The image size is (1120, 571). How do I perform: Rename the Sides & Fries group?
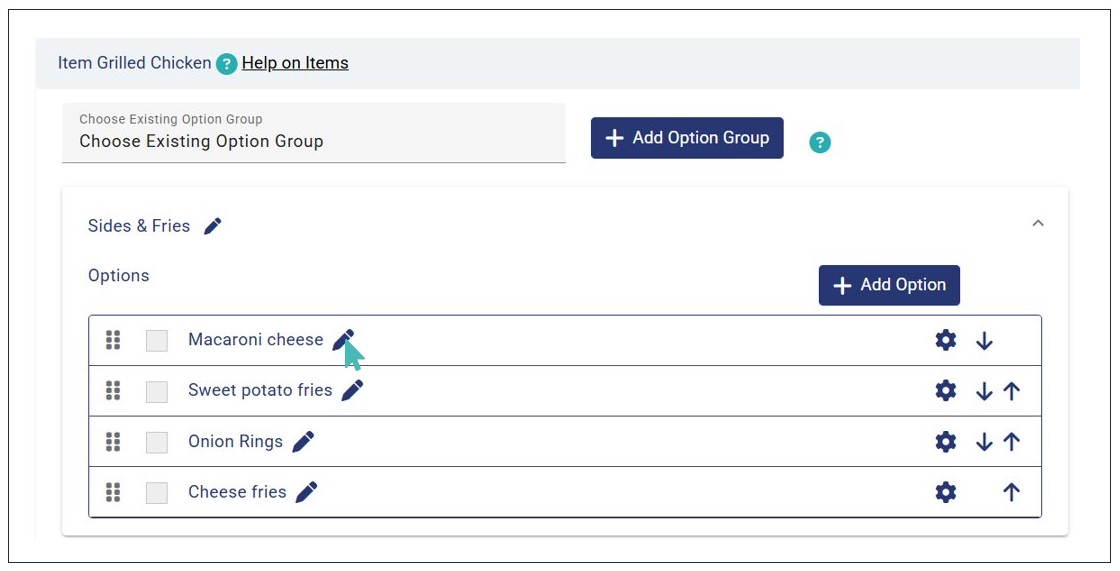pos(212,226)
